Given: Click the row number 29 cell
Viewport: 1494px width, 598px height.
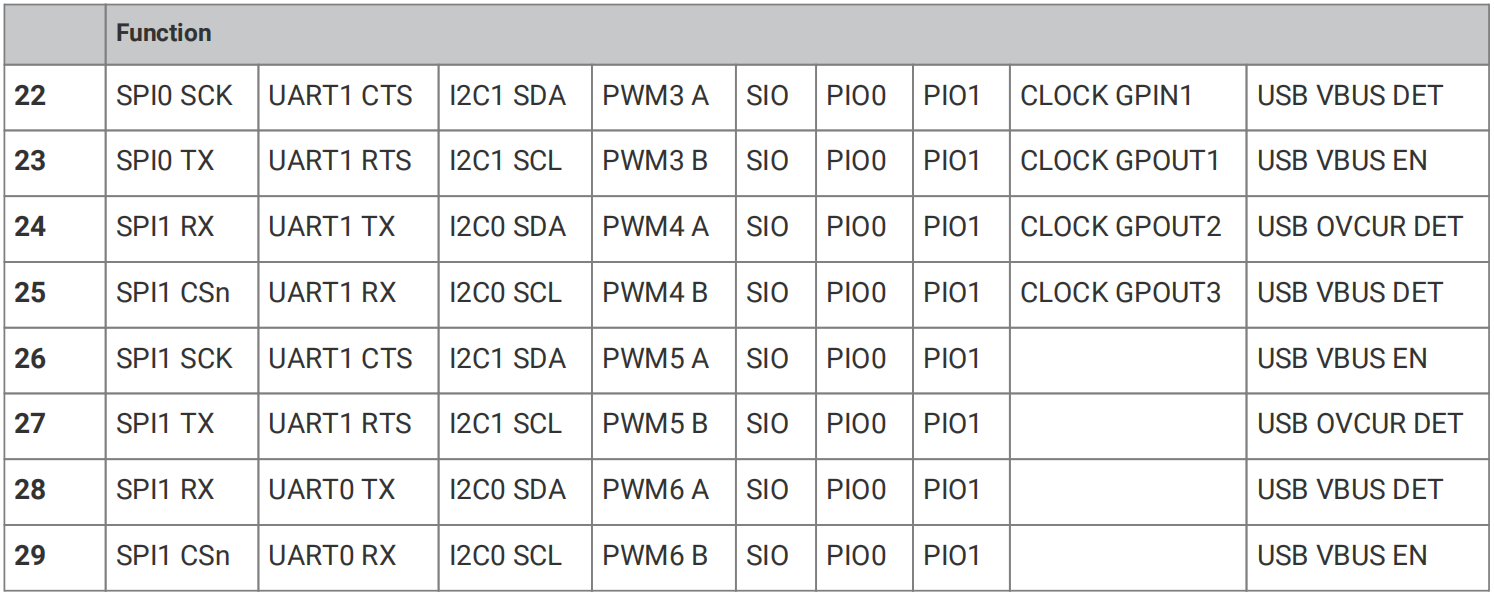Looking at the screenshot, I should click(x=54, y=556).
